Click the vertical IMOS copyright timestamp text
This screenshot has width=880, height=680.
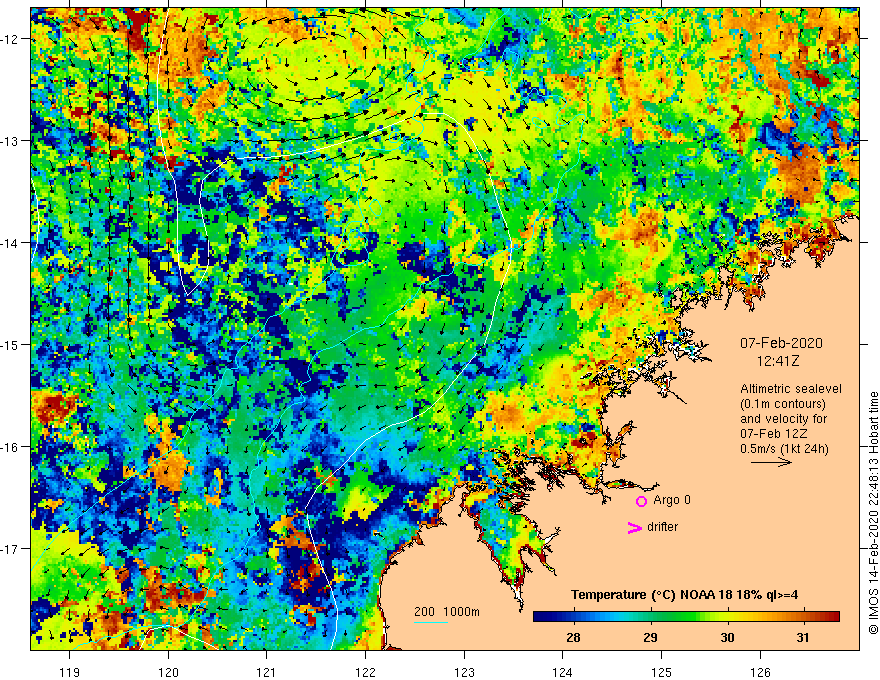click(x=873, y=513)
